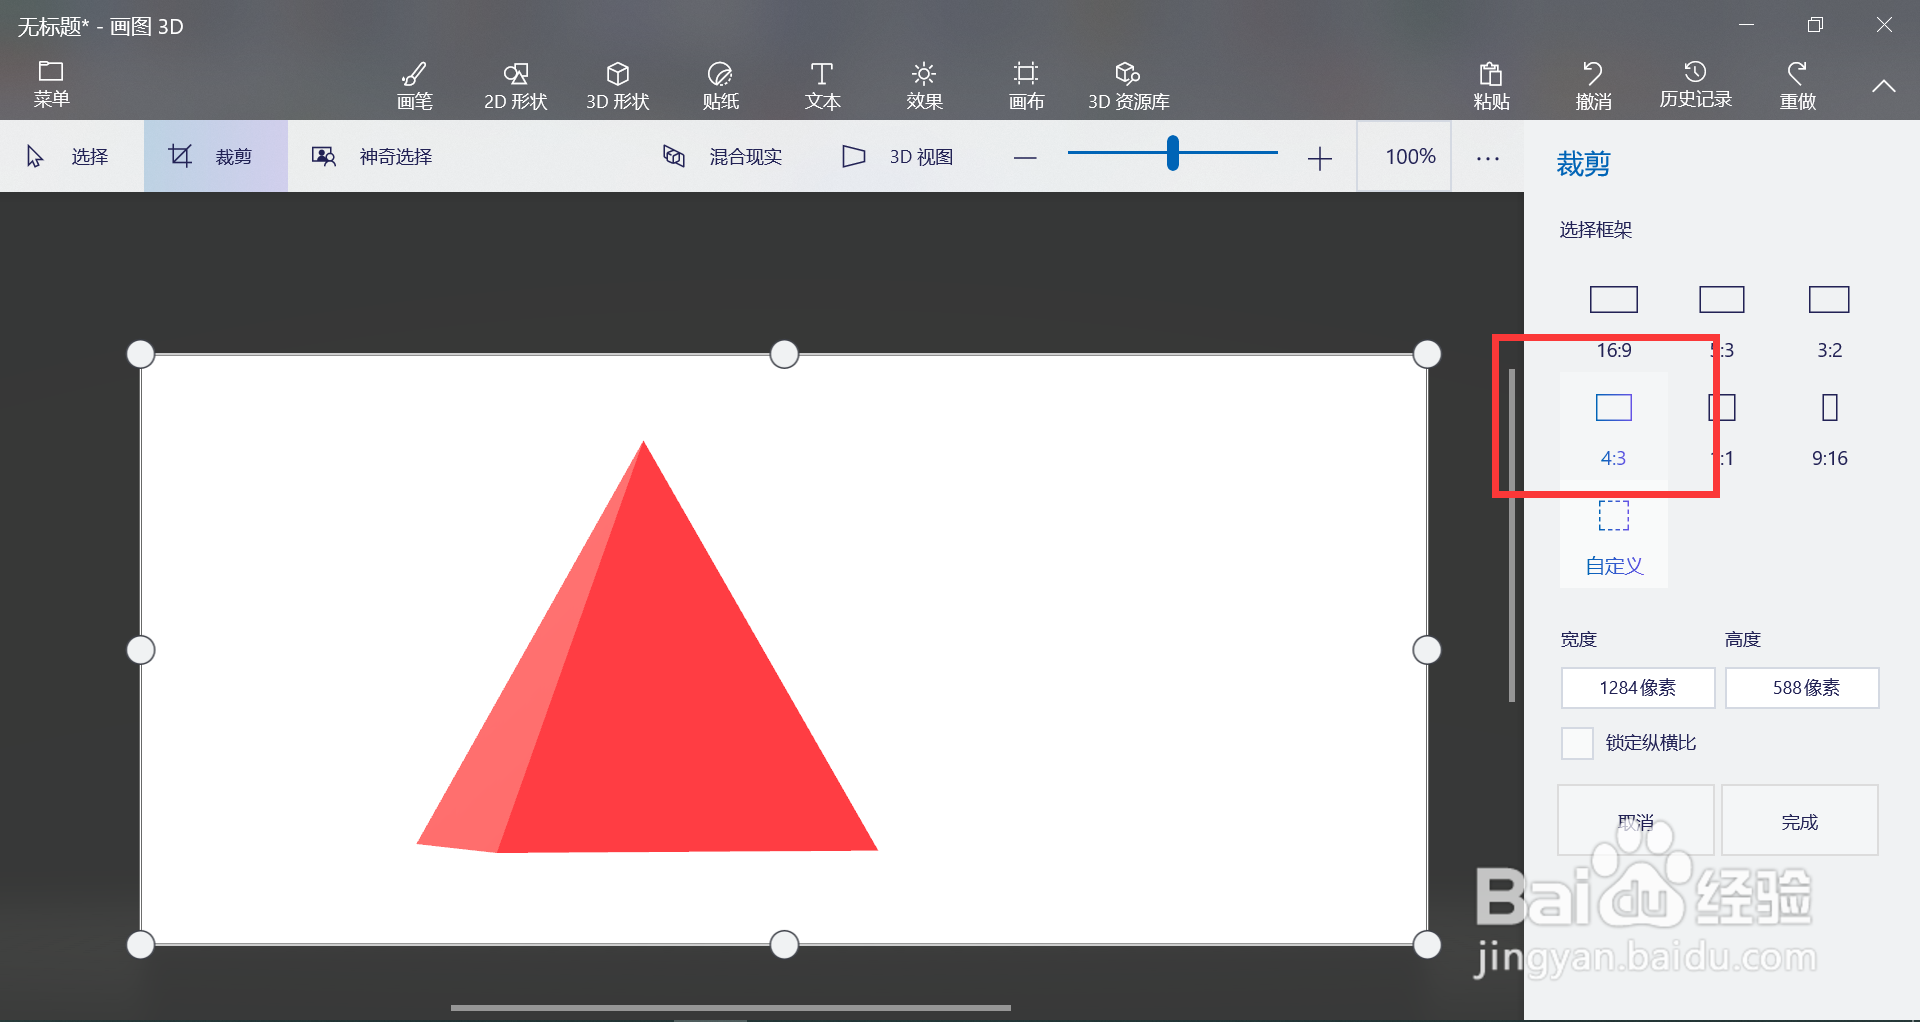Click the 高度 height field 588像素
This screenshot has width=1920, height=1022.
pyautogui.click(x=1802, y=688)
